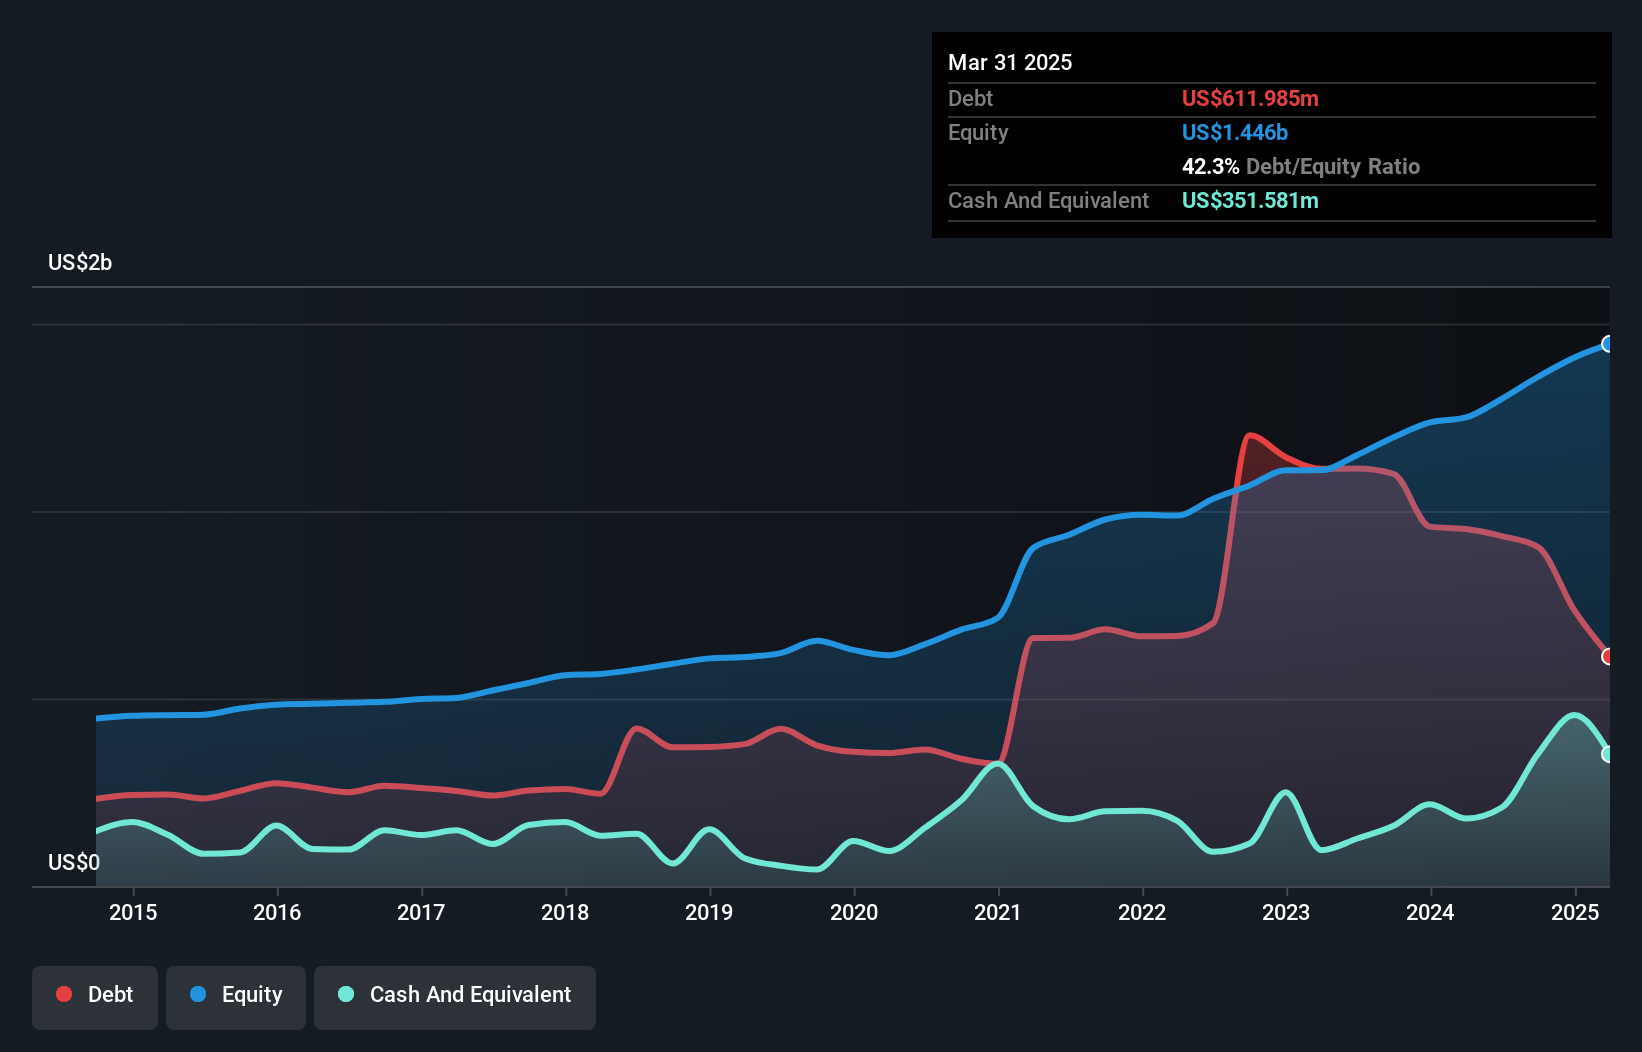This screenshot has height=1052, width=1642.
Task: Click the teal Cash And Equivalent legend dot
Action: (x=346, y=994)
